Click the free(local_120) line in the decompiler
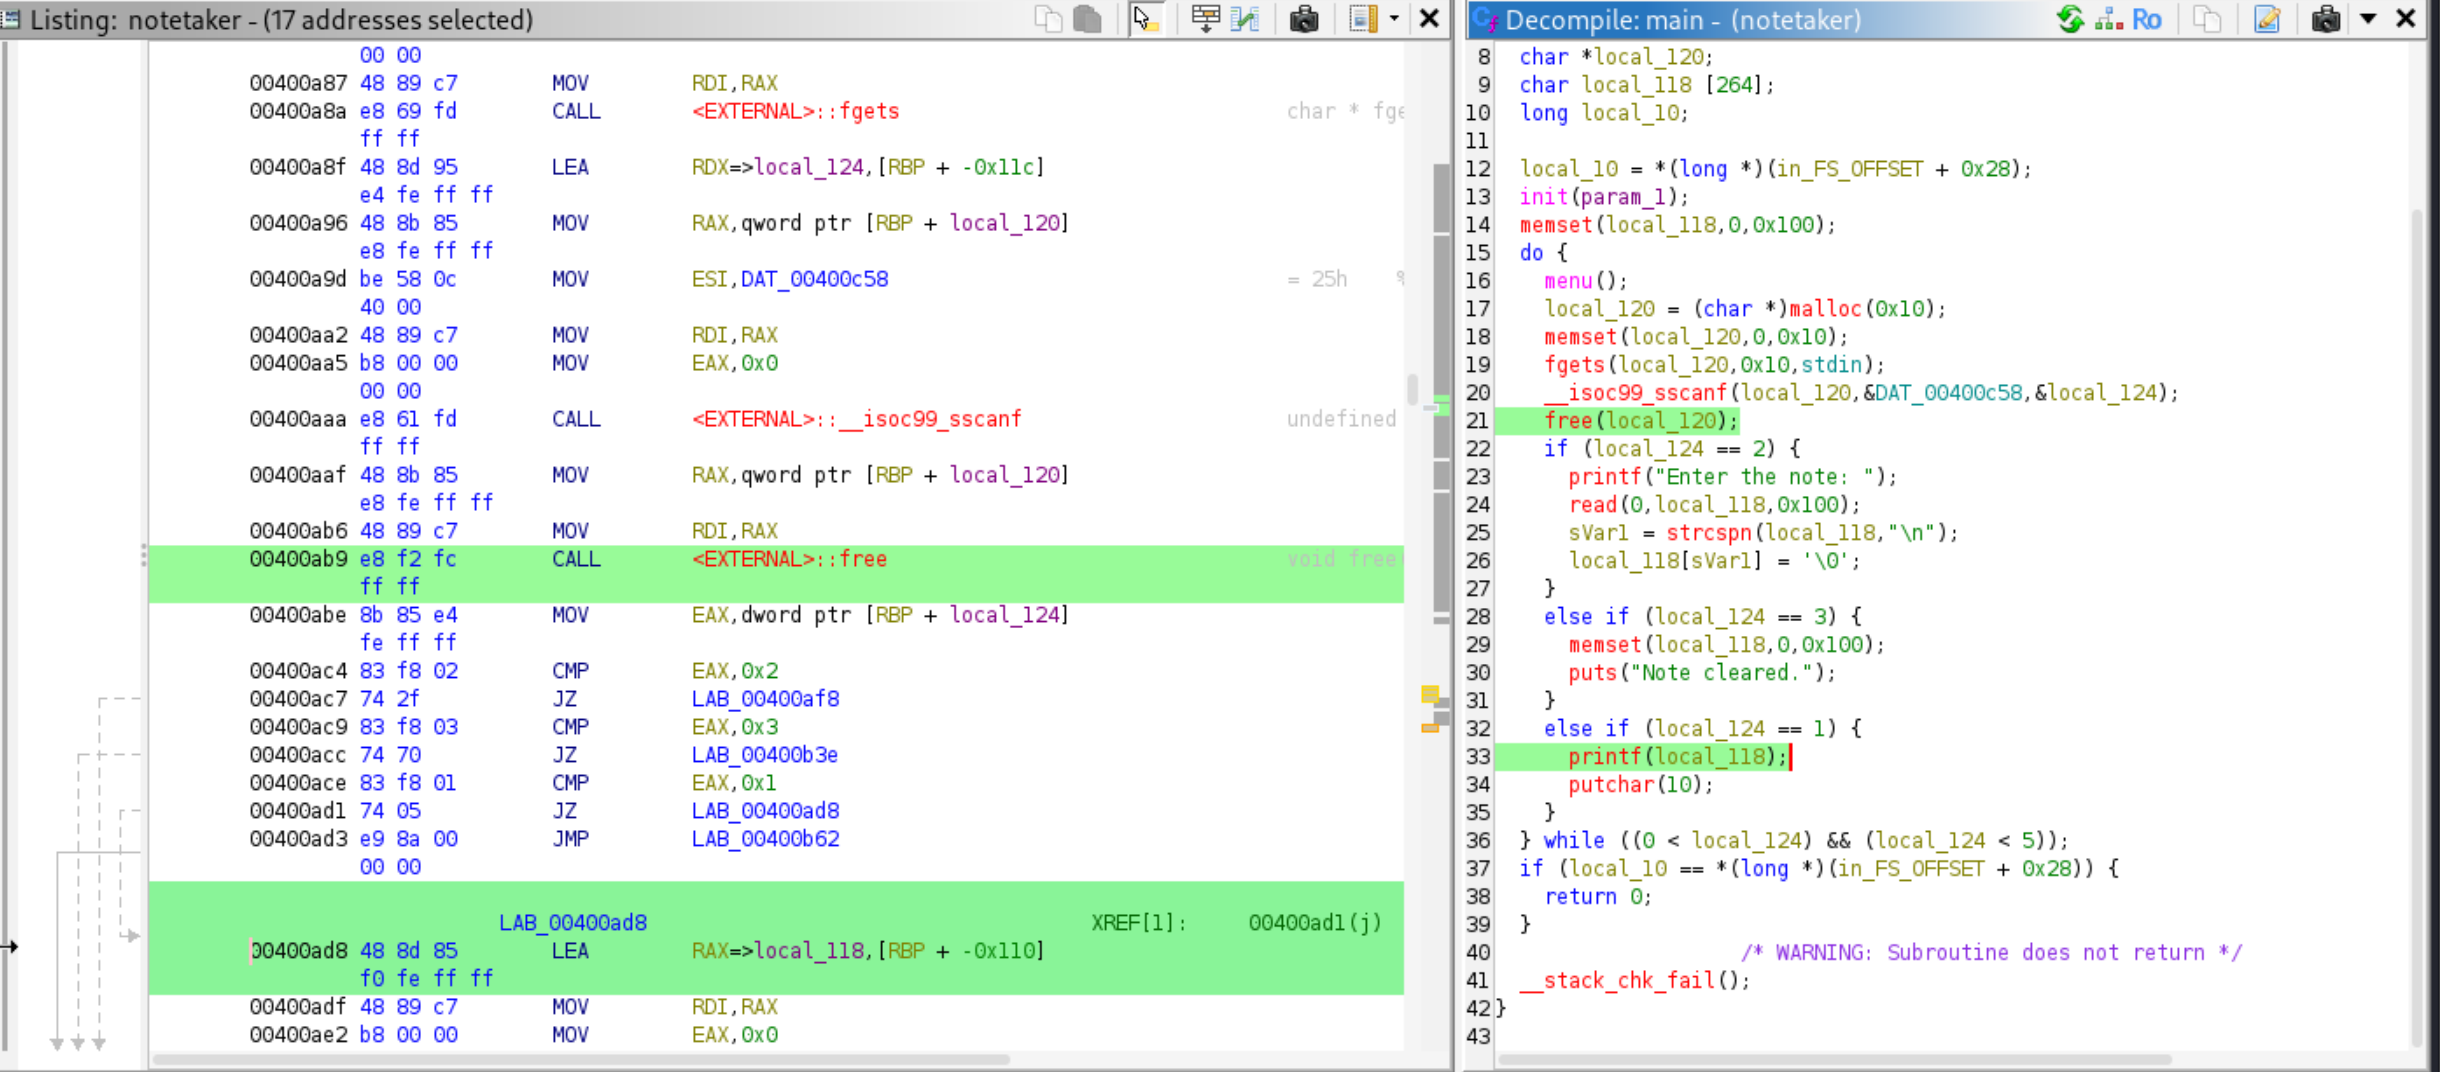Screen dimensions: 2440x1072 click(x=1640, y=421)
